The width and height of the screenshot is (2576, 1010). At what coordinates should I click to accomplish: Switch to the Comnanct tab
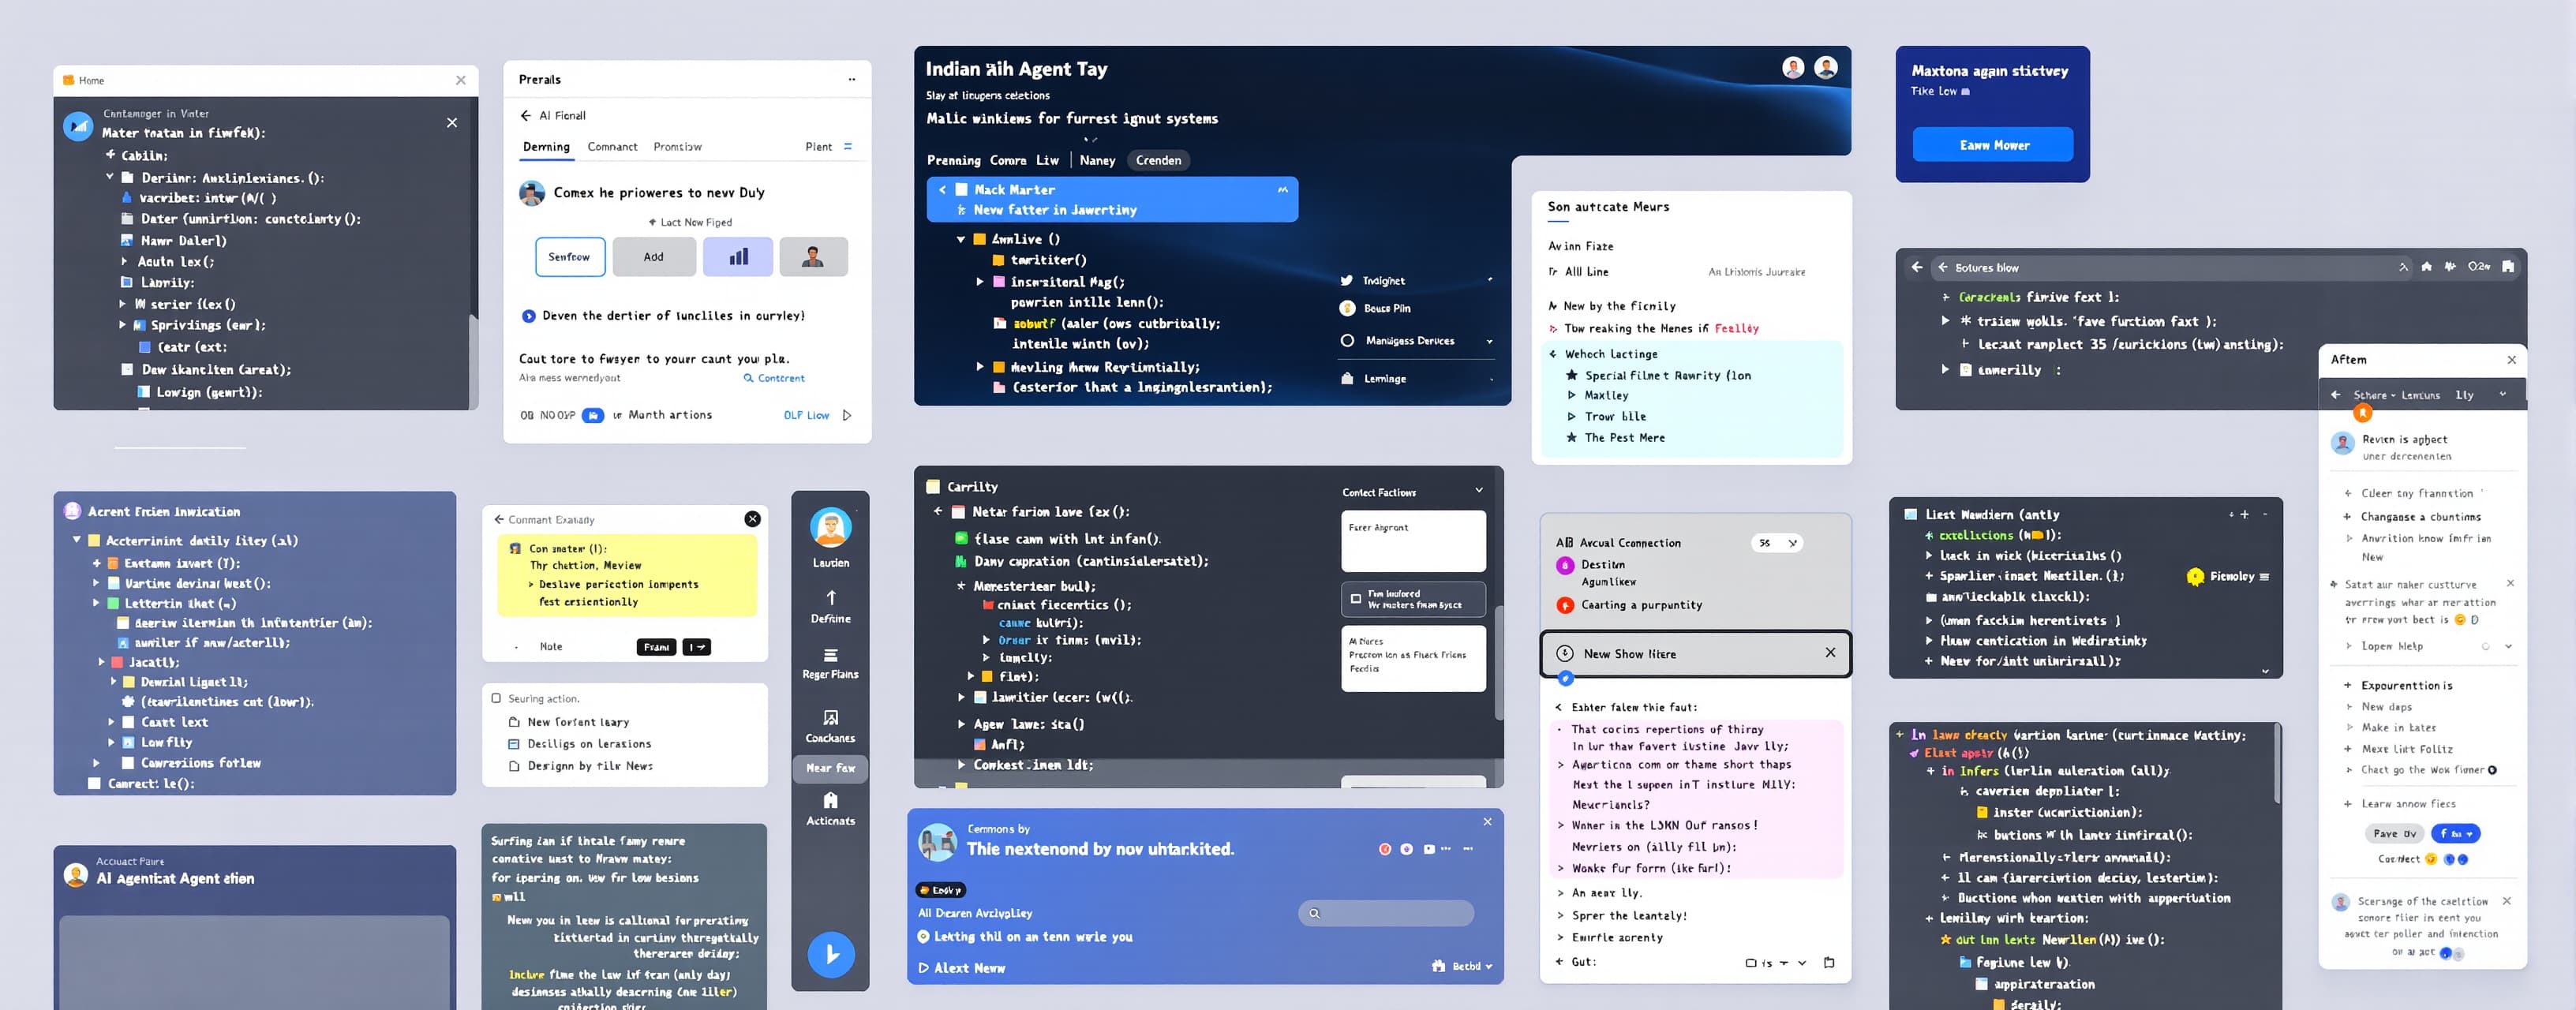point(612,147)
